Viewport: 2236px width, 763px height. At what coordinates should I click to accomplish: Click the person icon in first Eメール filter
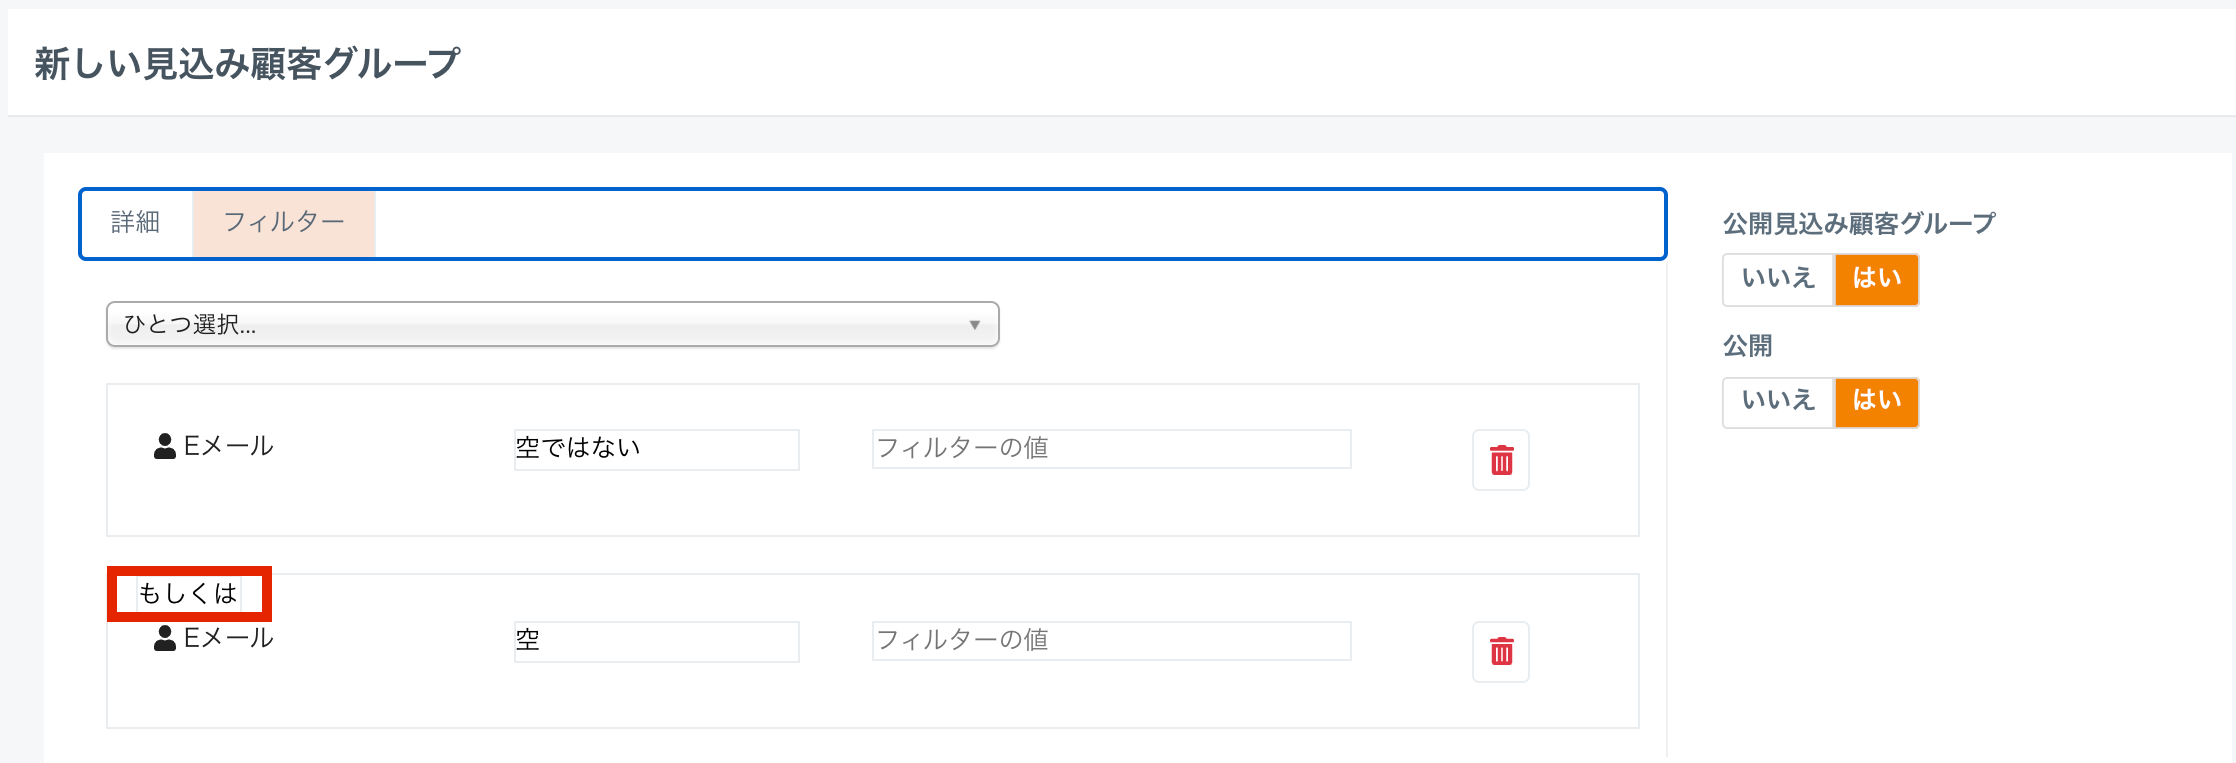coord(165,446)
